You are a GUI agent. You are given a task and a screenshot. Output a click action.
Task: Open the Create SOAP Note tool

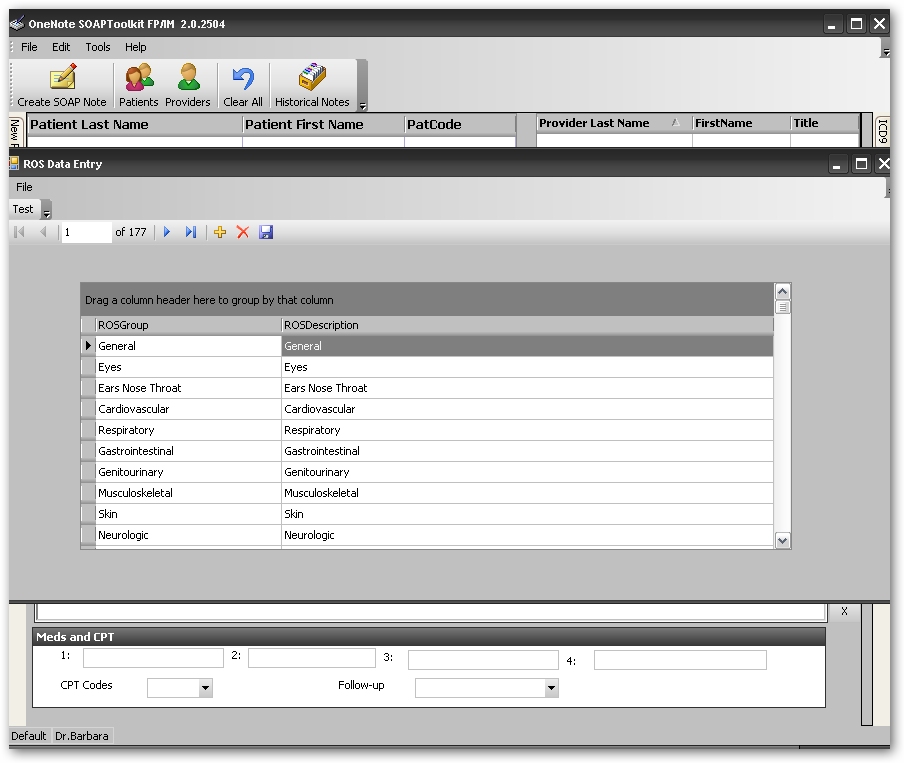point(62,85)
